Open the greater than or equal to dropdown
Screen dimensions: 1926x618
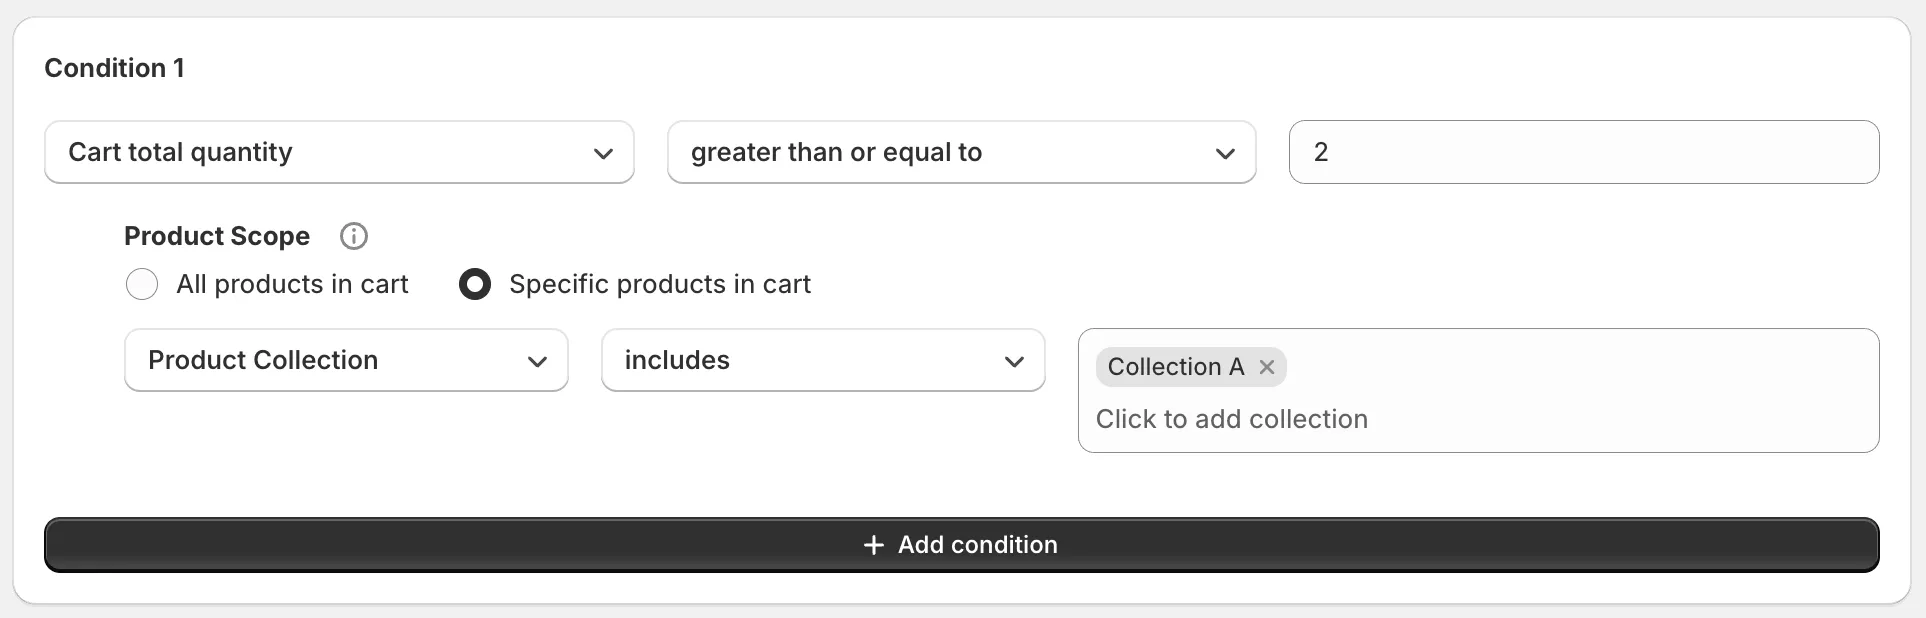click(961, 153)
